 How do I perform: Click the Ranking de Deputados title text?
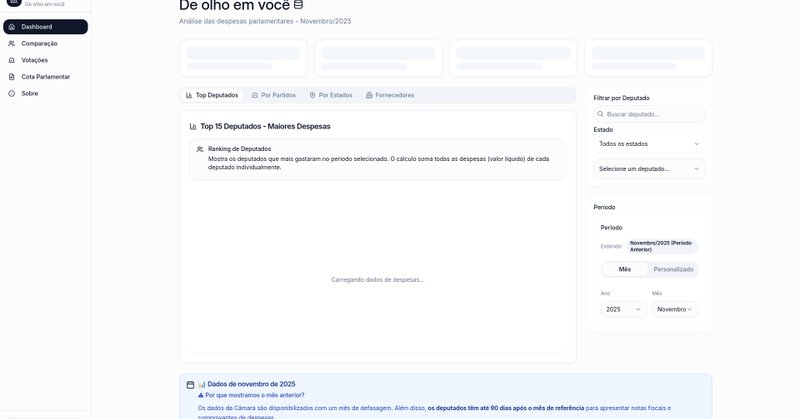(239, 149)
